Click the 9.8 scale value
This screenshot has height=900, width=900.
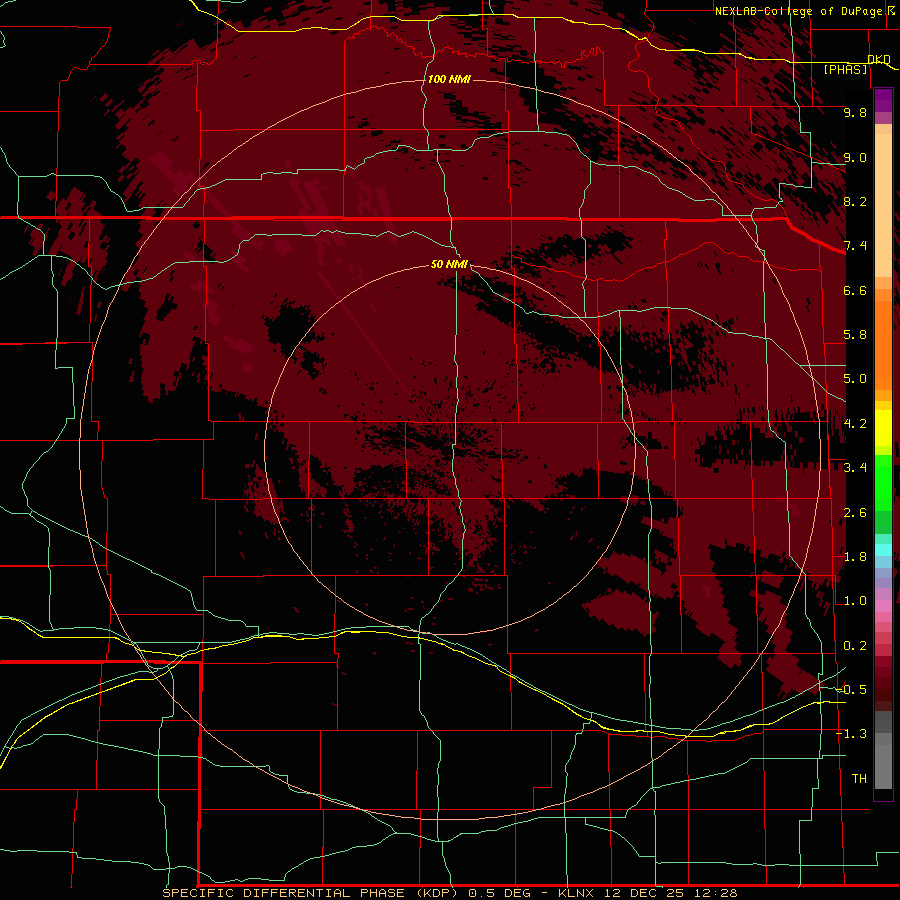[x=855, y=112]
